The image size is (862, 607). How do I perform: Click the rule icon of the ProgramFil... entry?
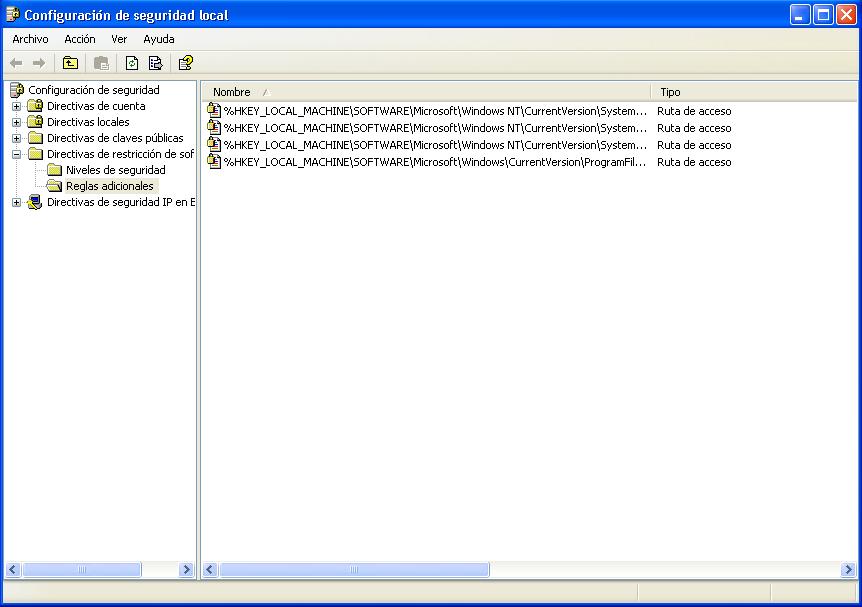tap(214, 162)
